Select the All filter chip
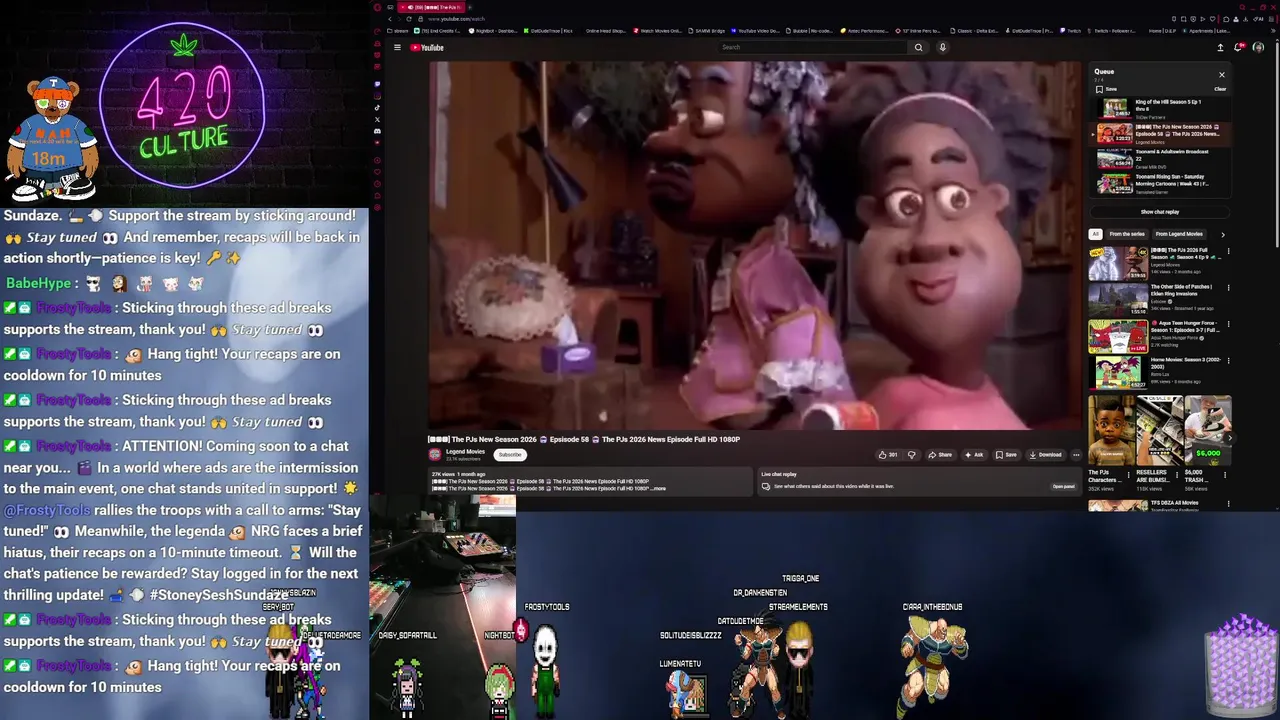This screenshot has height=720, width=1280. [1095, 234]
